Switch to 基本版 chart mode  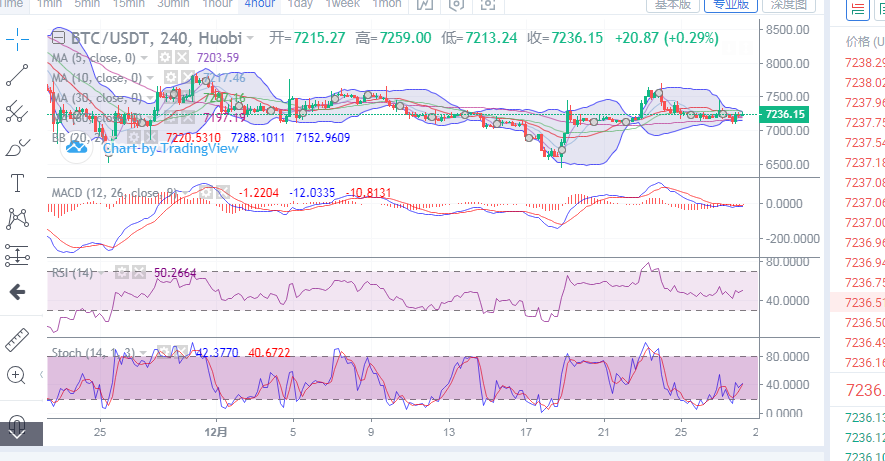point(673,5)
